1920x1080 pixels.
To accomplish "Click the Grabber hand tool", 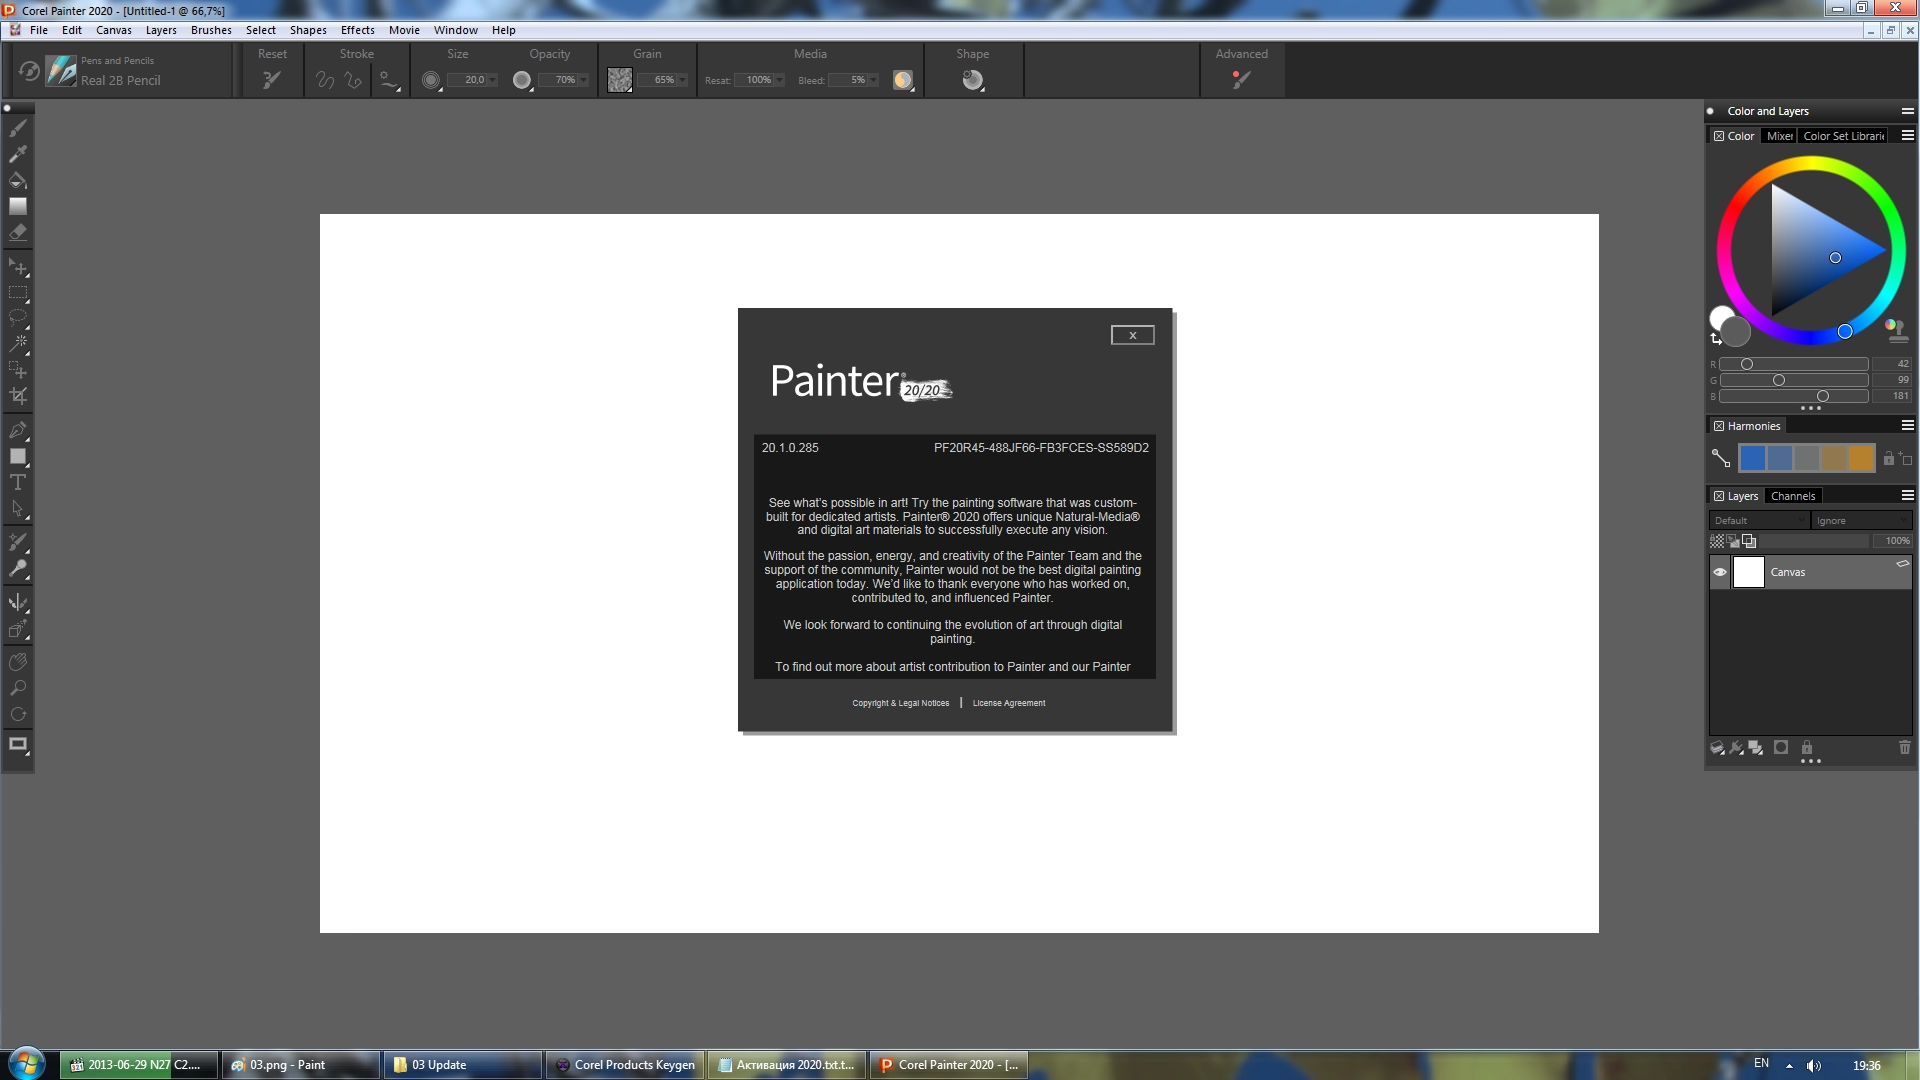I will (17, 662).
